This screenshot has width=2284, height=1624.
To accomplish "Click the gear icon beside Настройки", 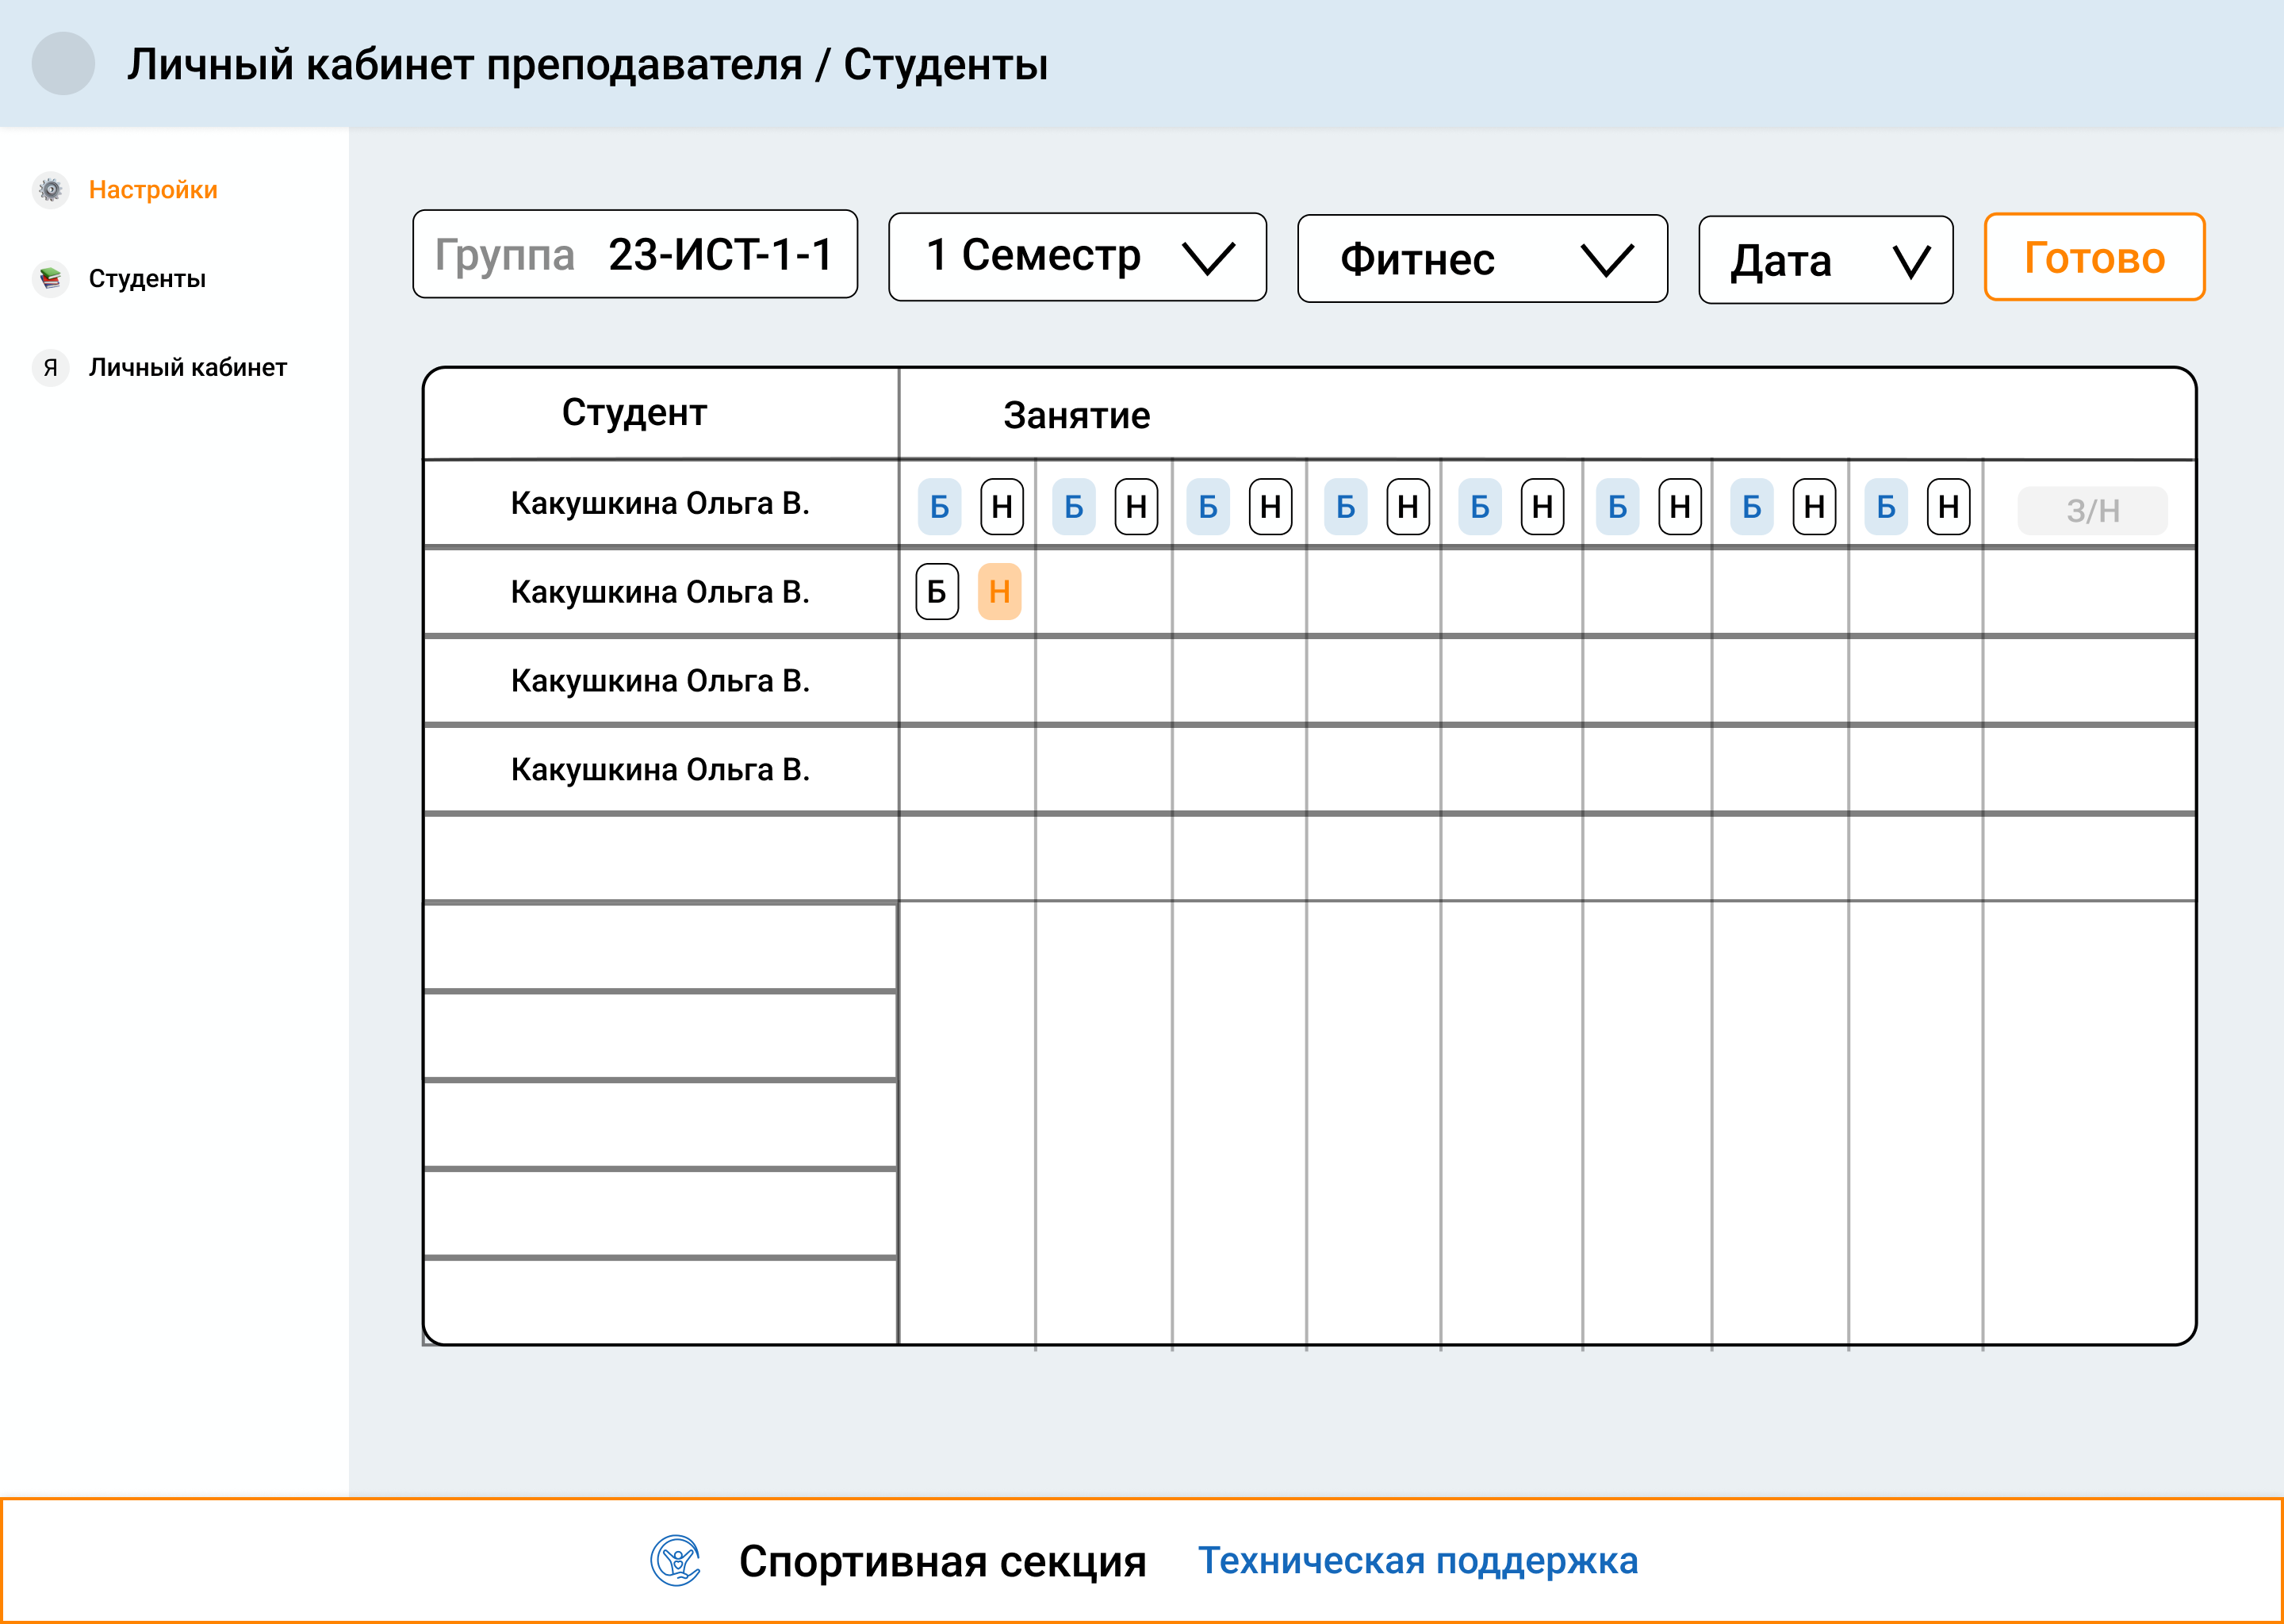I will (x=50, y=190).
